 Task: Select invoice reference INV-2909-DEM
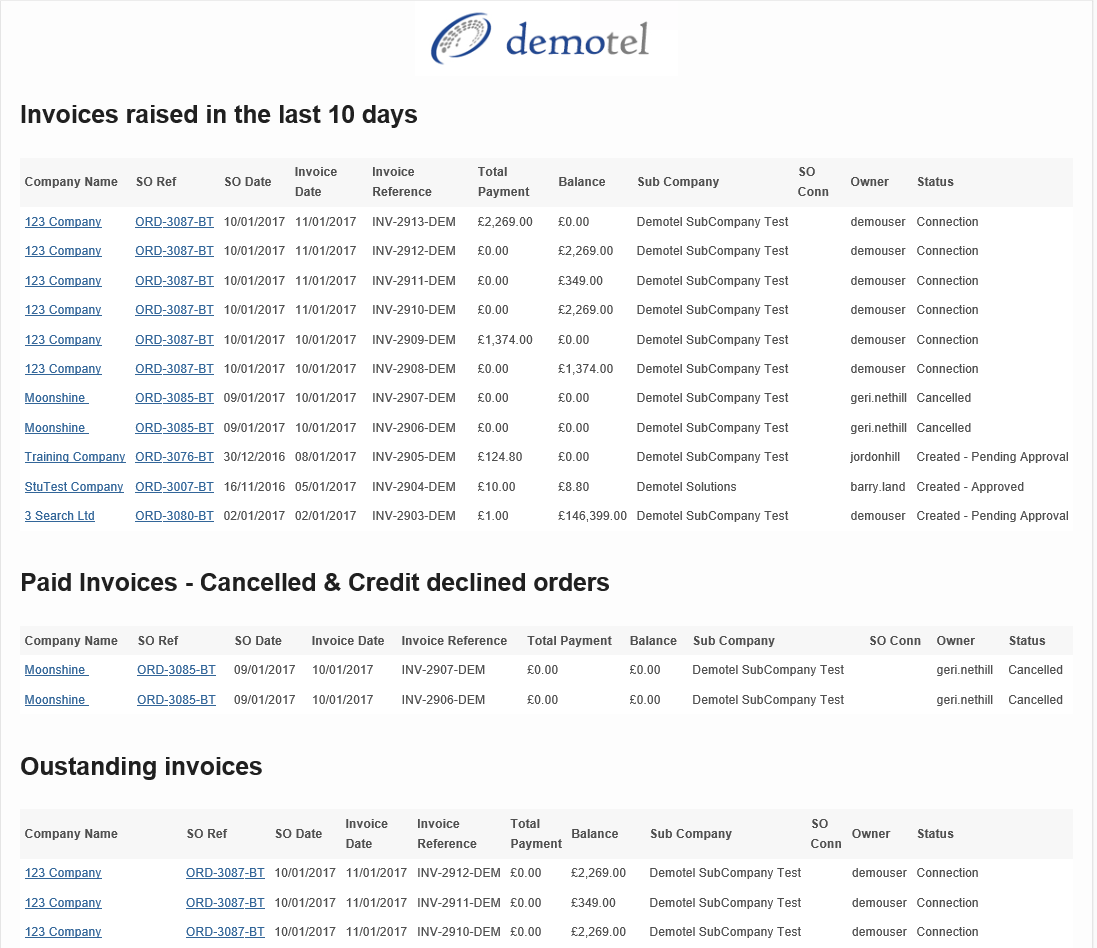(x=413, y=340)
